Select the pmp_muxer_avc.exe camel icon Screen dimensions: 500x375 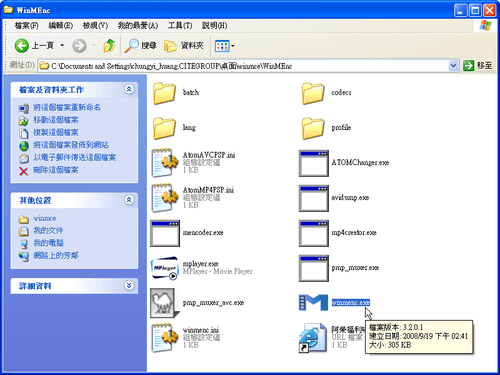coord(165,303)
